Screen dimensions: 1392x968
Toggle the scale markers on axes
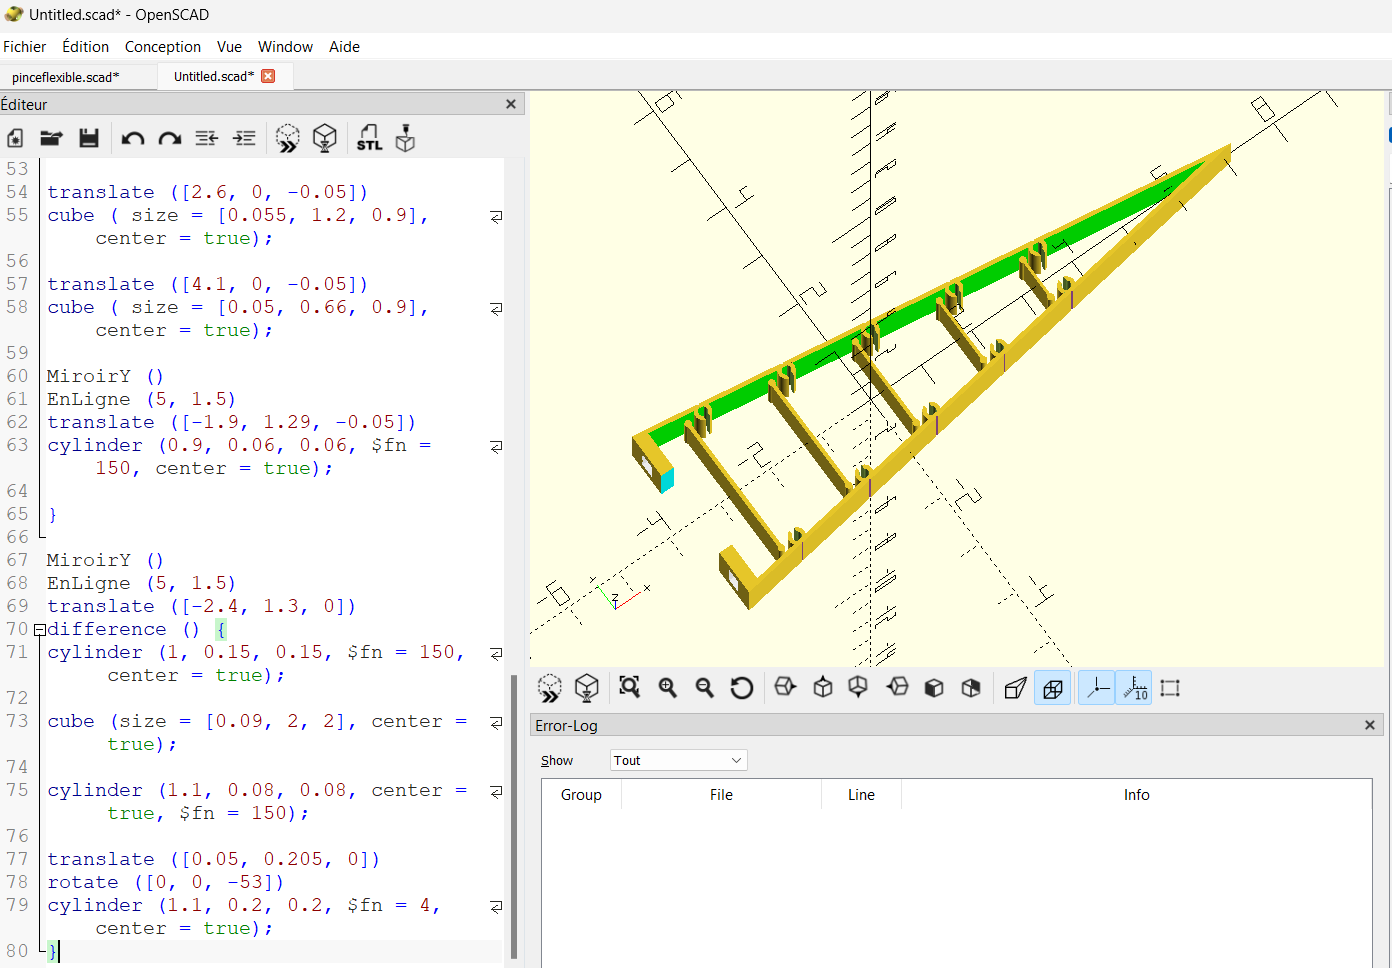1134,688
